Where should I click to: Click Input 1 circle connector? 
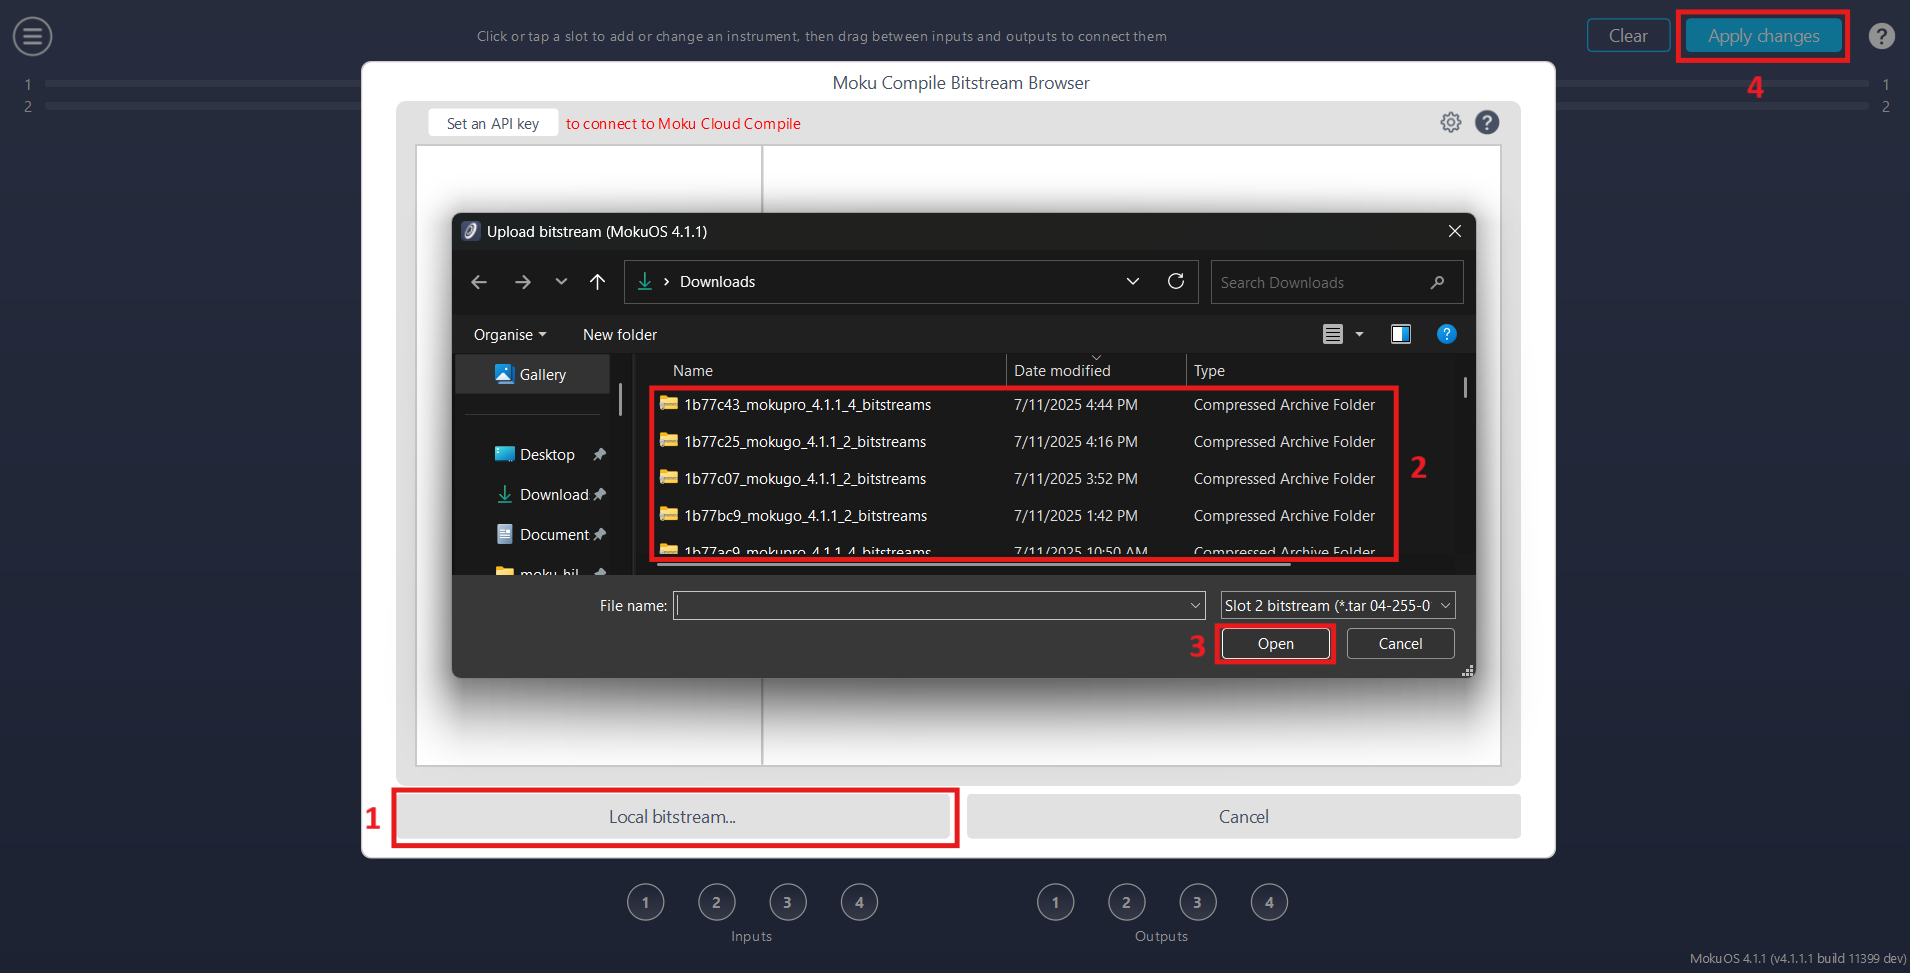point(645,902)
